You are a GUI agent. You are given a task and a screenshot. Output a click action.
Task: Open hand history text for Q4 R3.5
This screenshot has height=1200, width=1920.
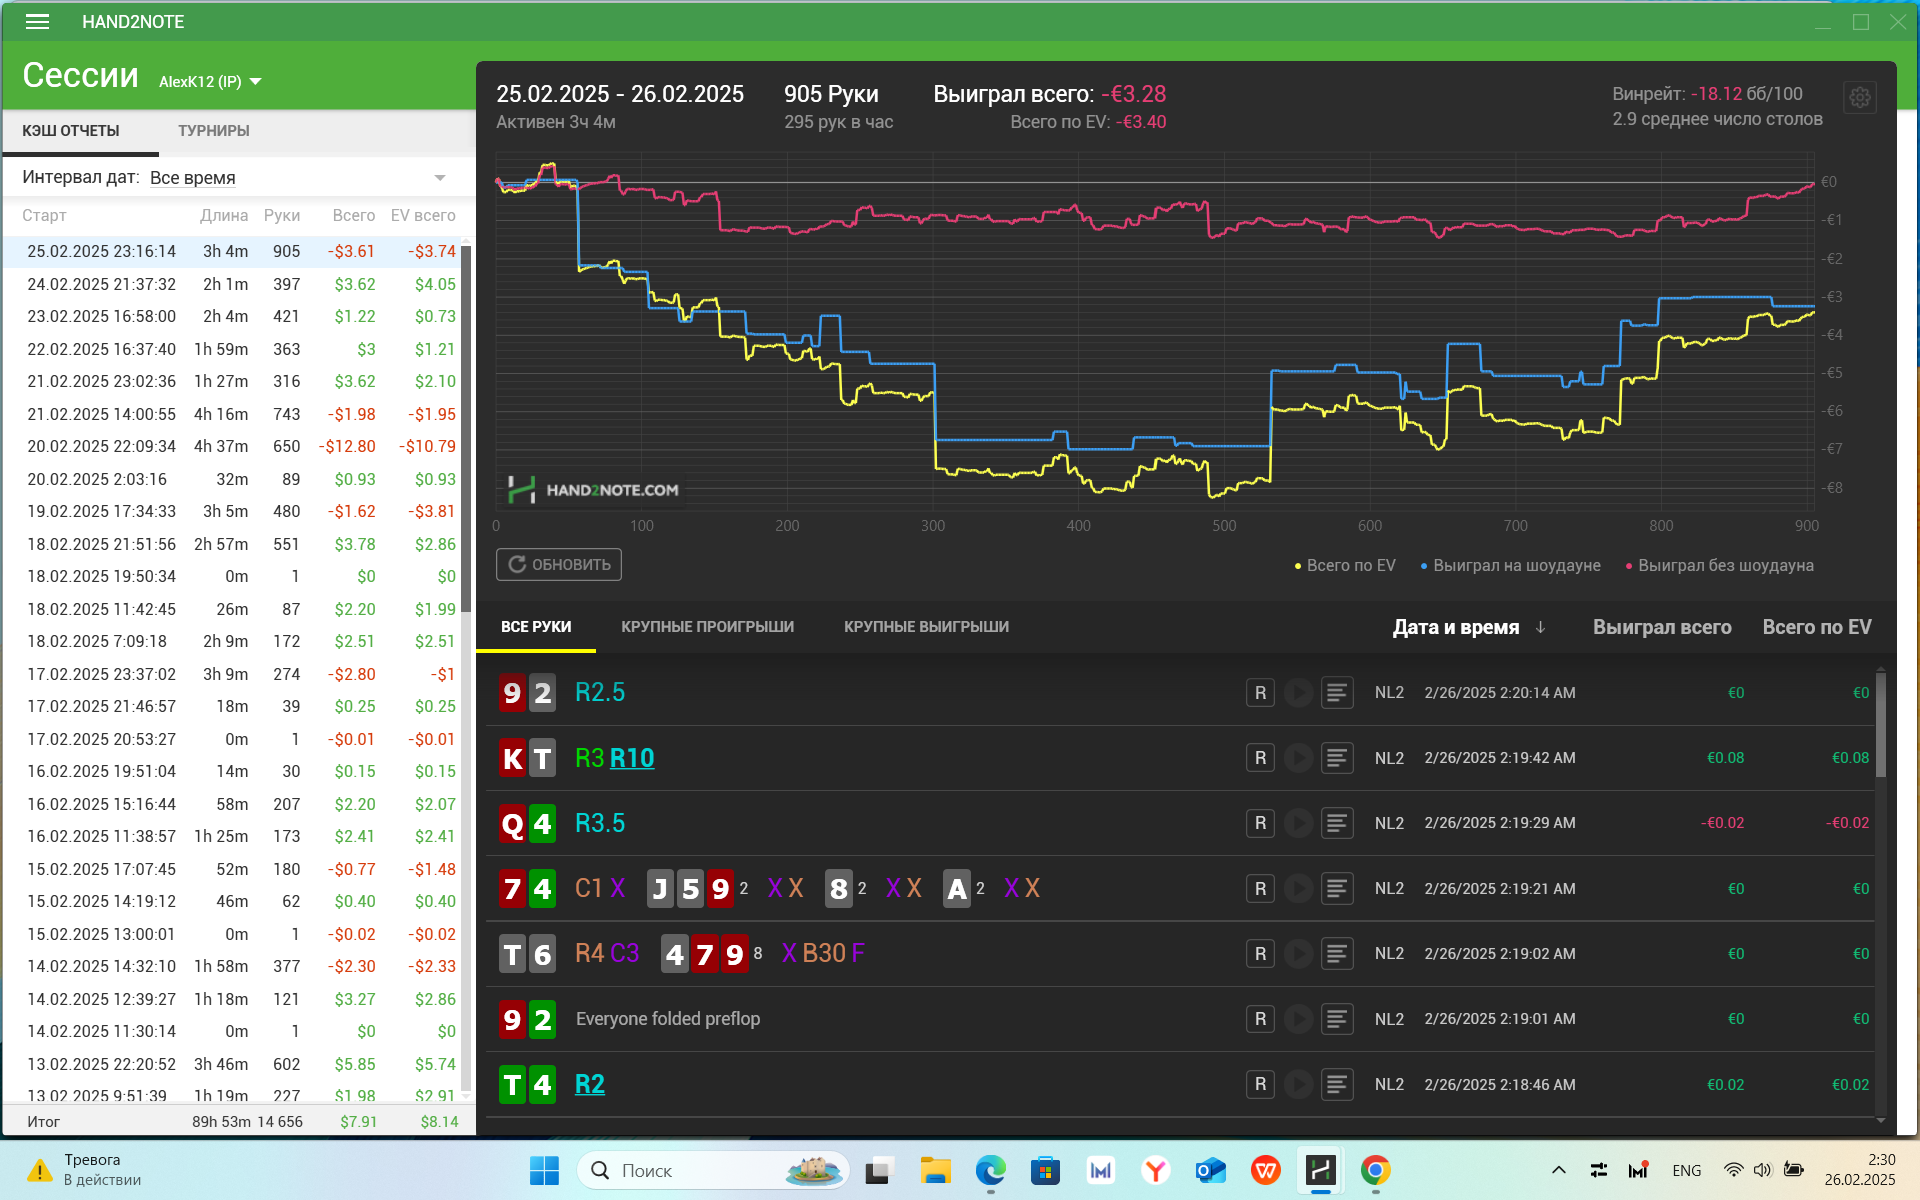click(x=1337, y=823)
